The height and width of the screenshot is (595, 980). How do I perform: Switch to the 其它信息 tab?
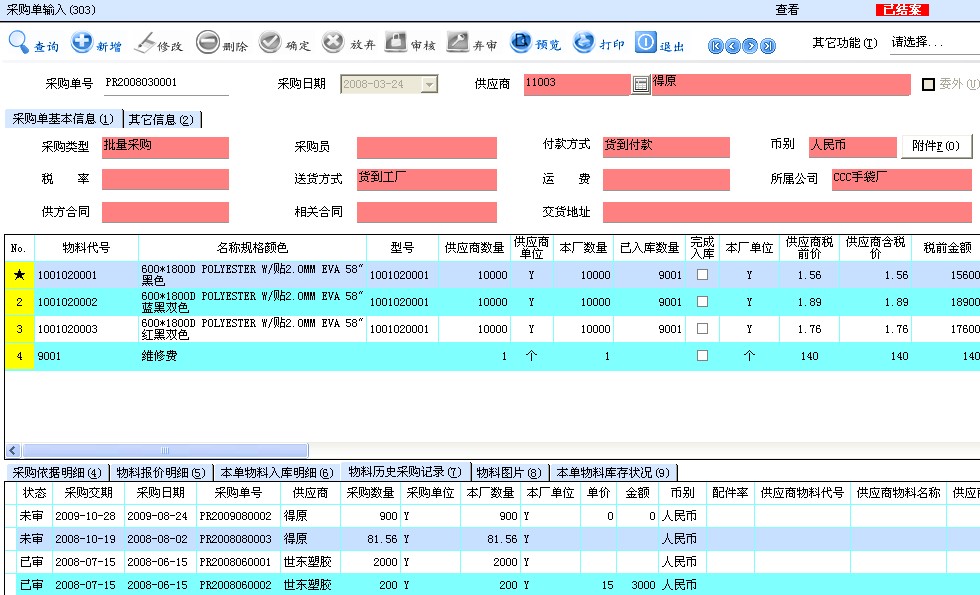pyautogui.click(x=161, y=119)
